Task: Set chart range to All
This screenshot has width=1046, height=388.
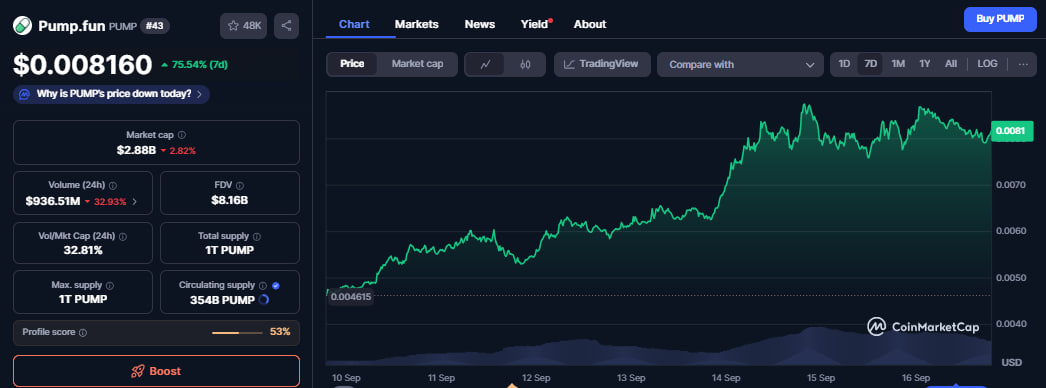Action: click(951, 64)
